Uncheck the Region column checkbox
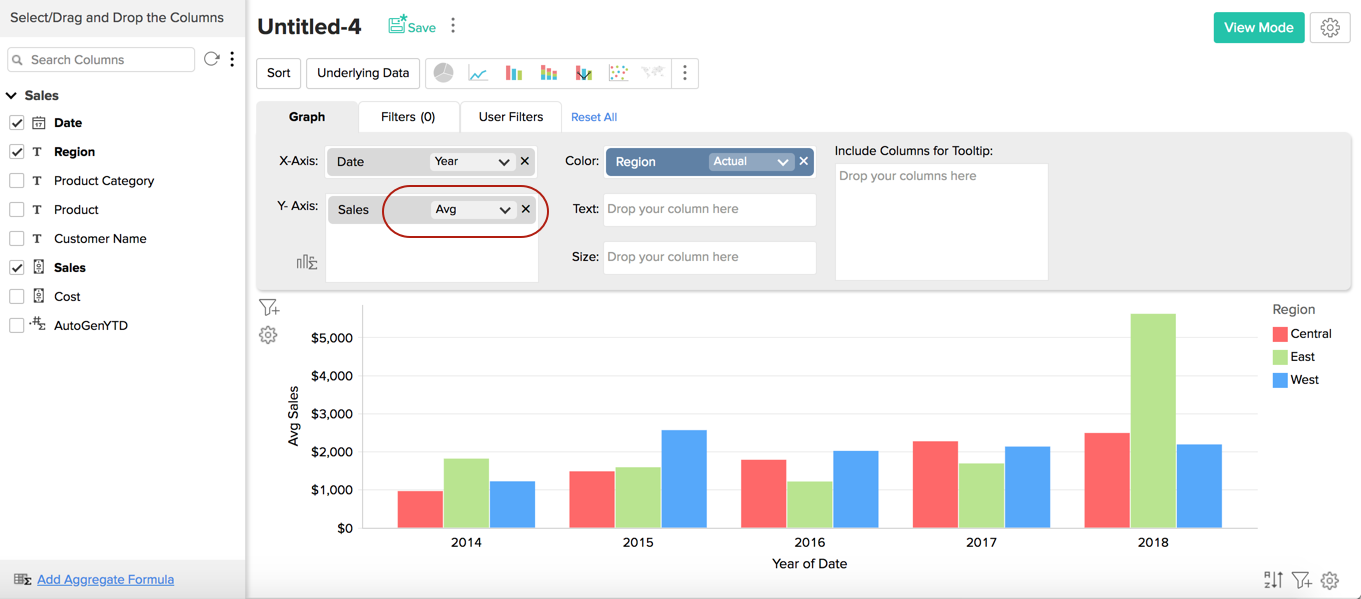 (x=17, y=152)
